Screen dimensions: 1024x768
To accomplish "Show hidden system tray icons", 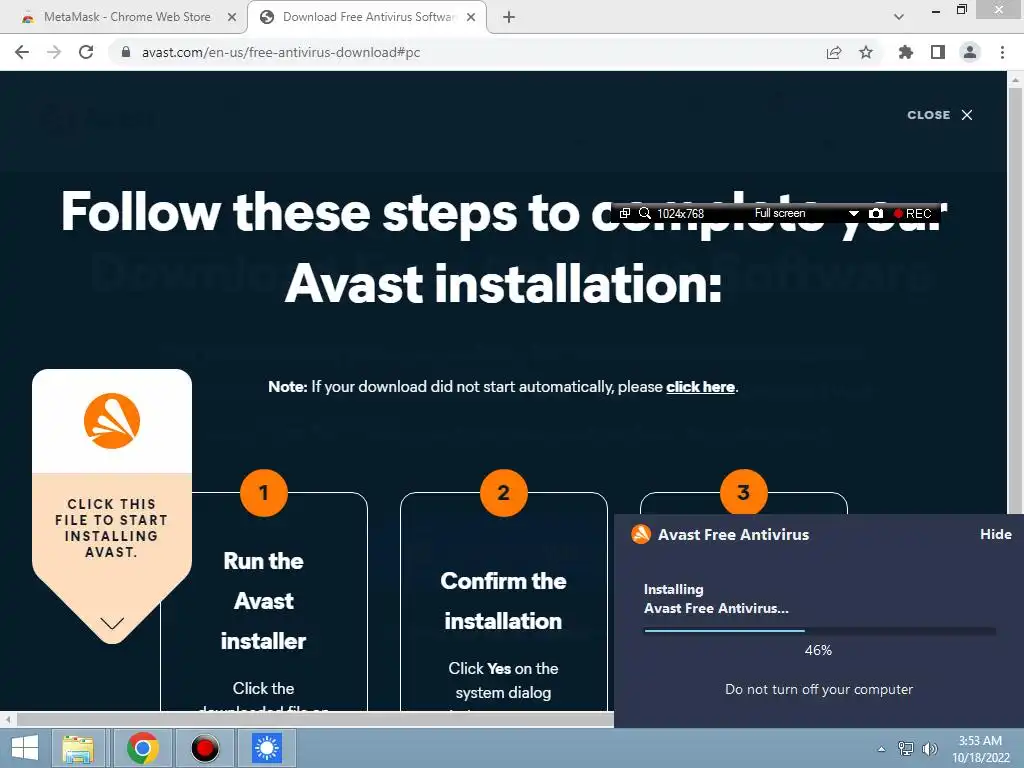I will point(881,749).
